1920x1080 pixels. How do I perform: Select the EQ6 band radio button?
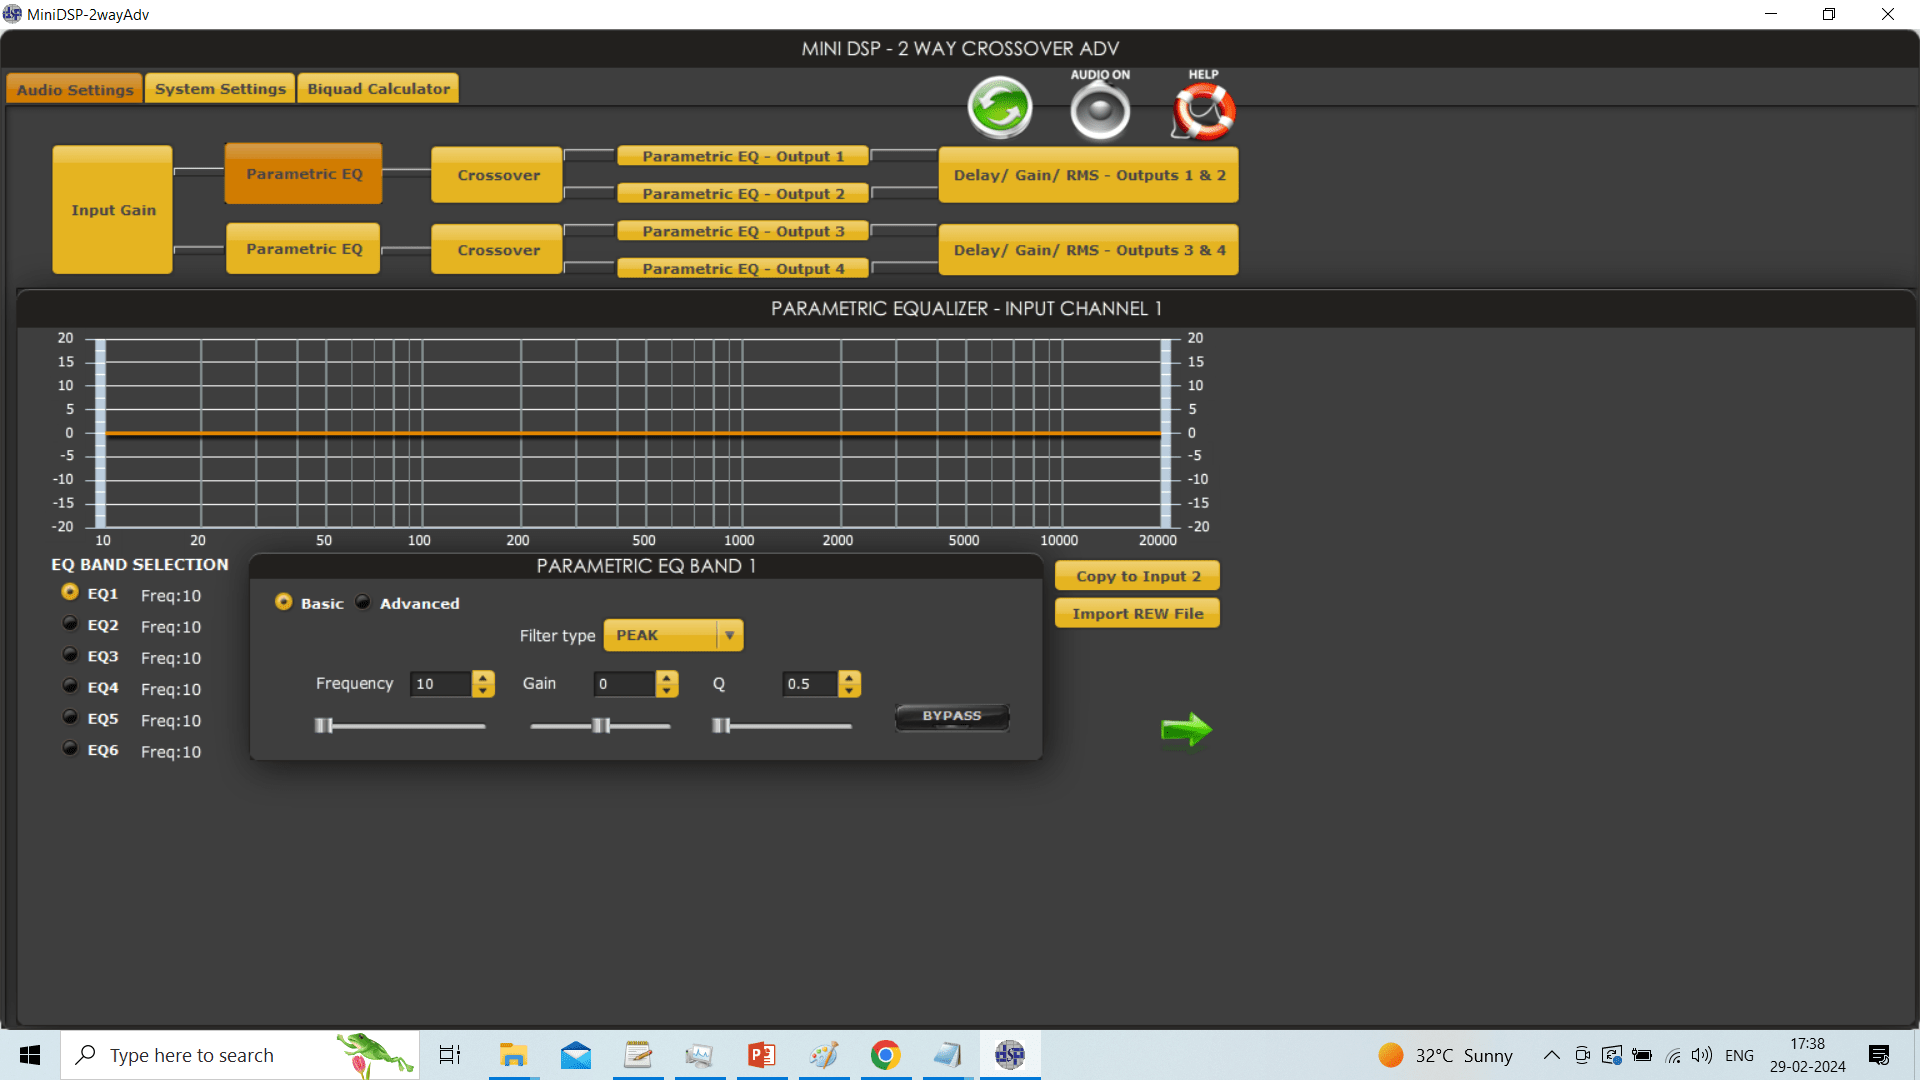click(x=70, y=747)
